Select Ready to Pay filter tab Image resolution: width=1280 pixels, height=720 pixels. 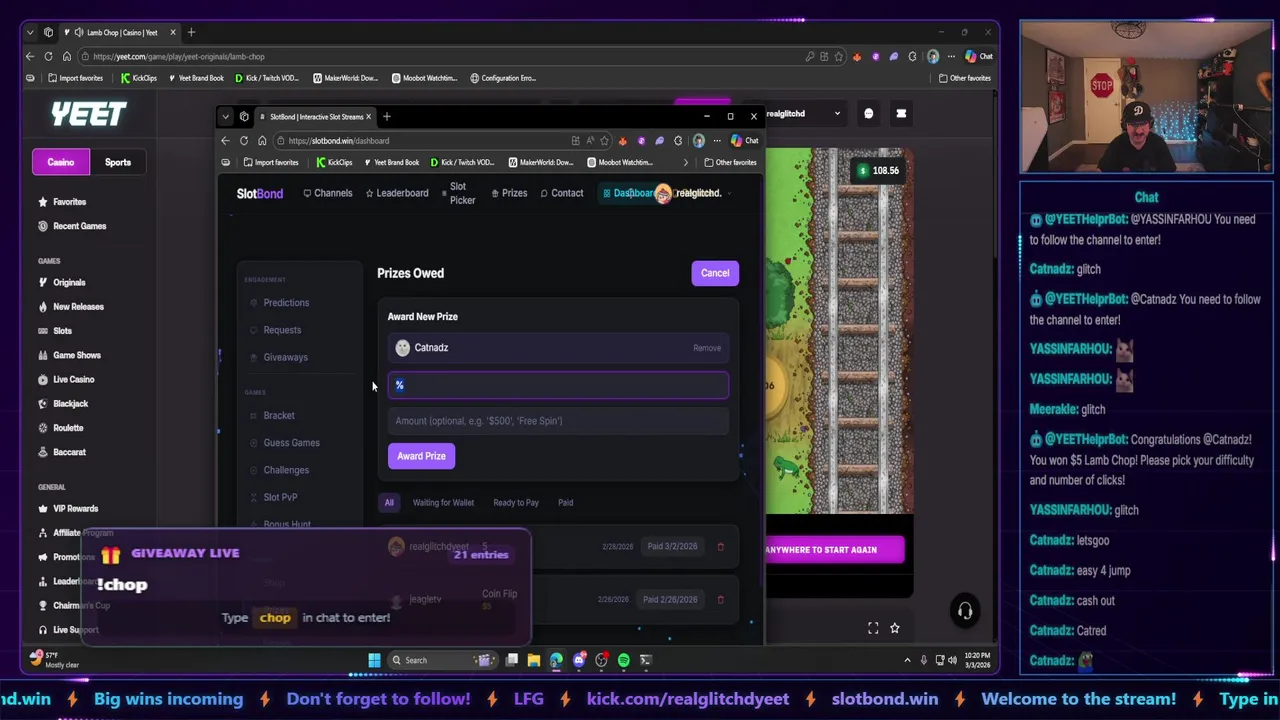click(x=516, y=503)
